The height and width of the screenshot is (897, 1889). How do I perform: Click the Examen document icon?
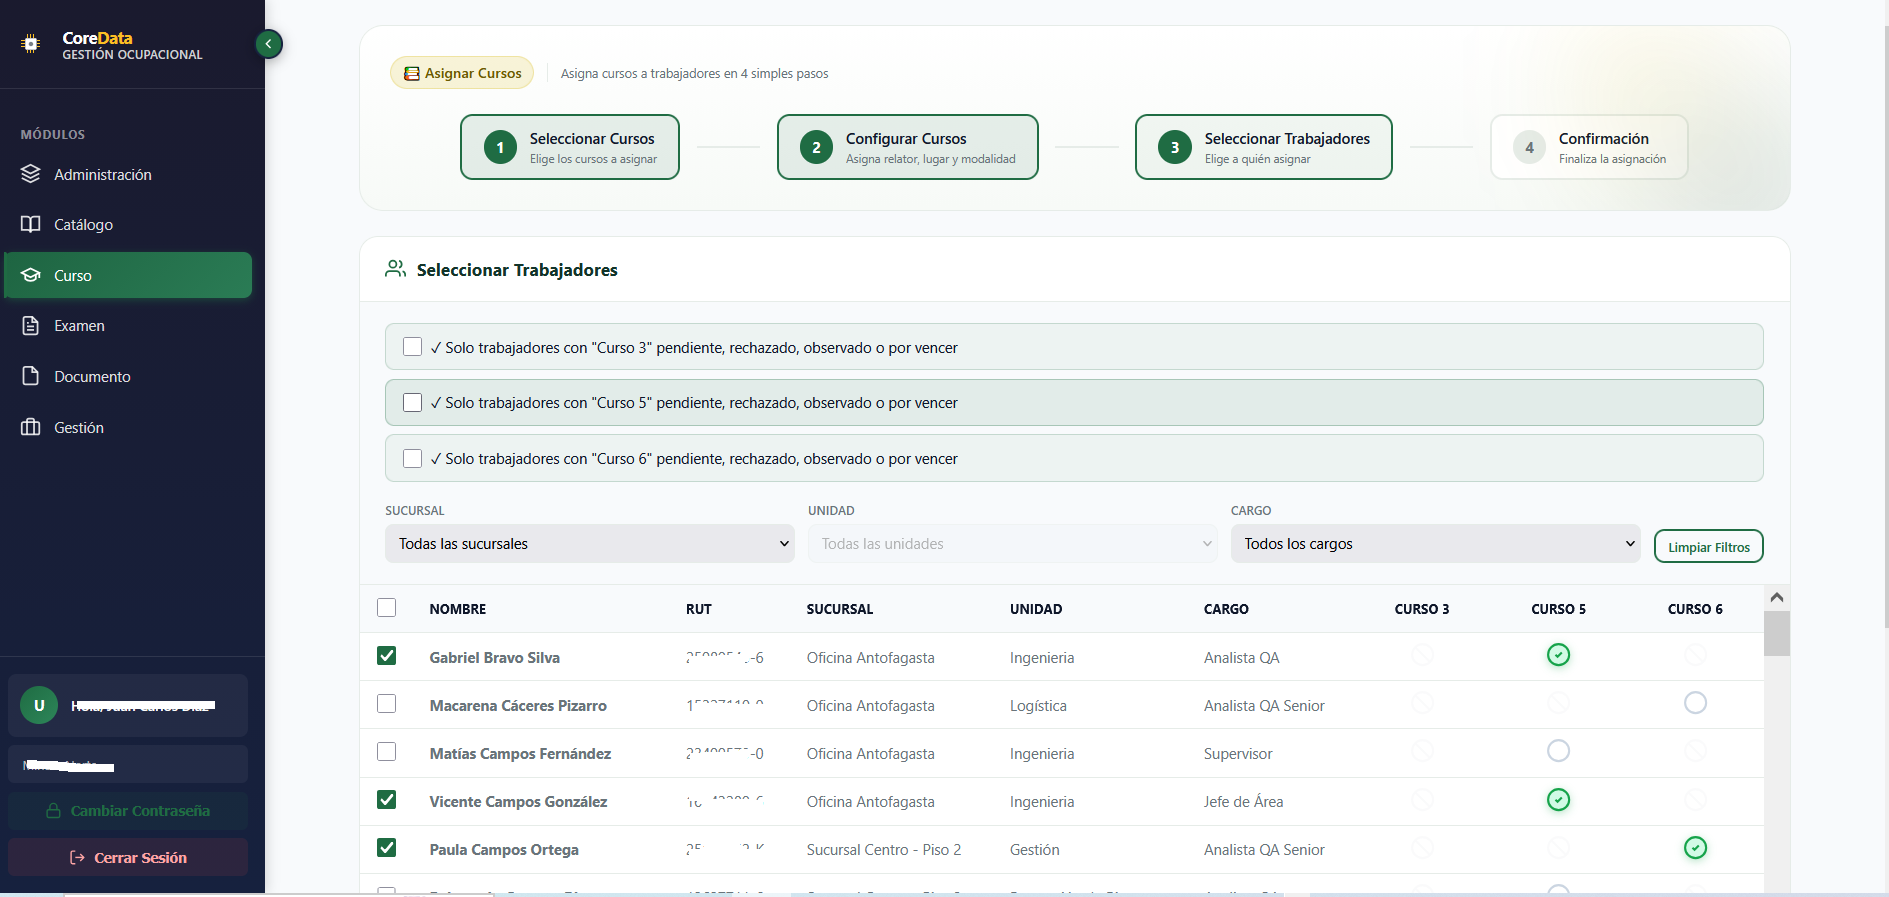(x=31, y=326)
